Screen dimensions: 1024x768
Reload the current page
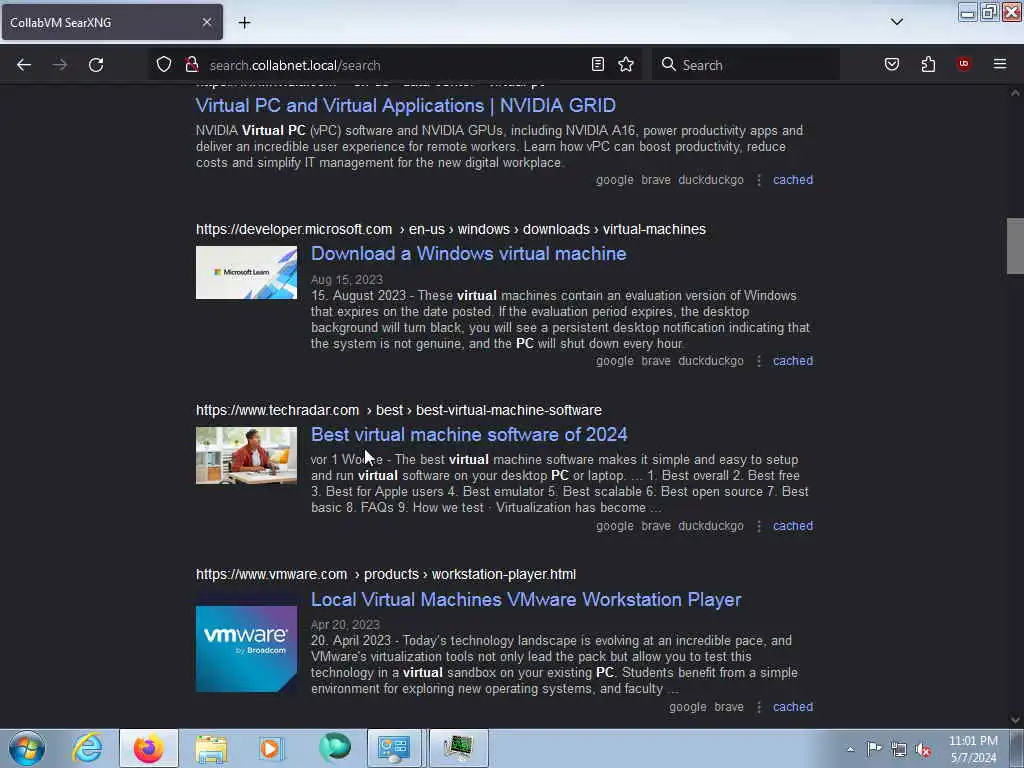96,65
